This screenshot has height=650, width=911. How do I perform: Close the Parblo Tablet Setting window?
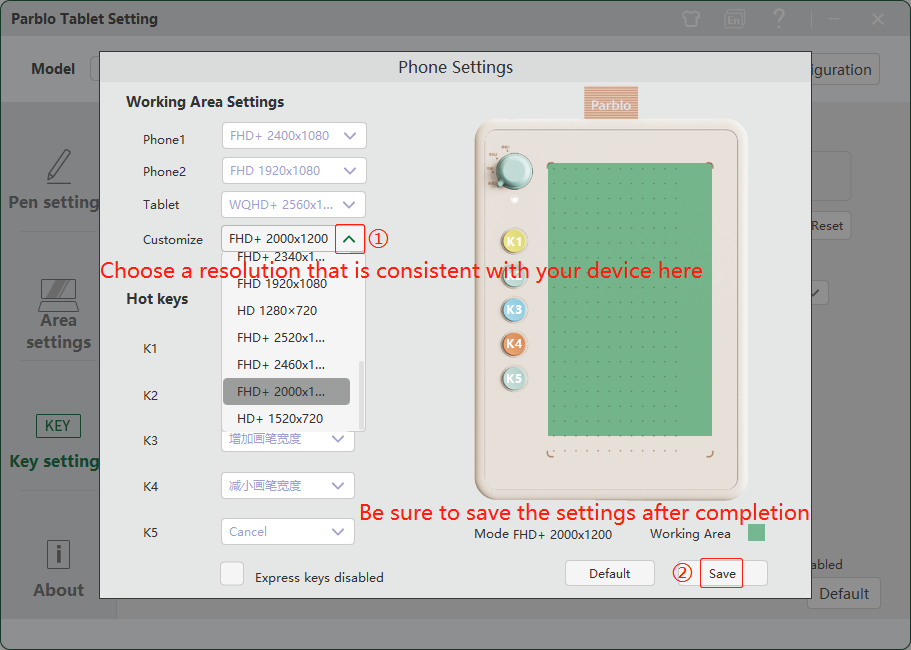pos(878,19)
